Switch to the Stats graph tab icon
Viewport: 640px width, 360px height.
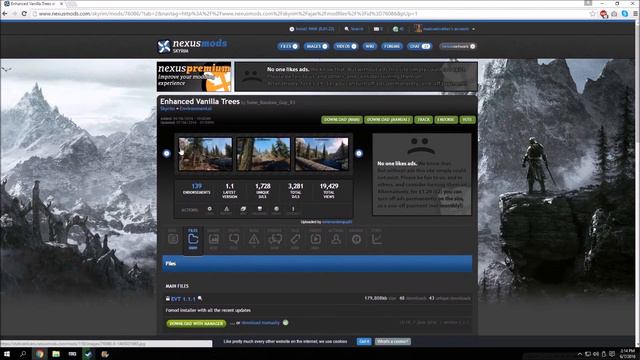(377, 238)
